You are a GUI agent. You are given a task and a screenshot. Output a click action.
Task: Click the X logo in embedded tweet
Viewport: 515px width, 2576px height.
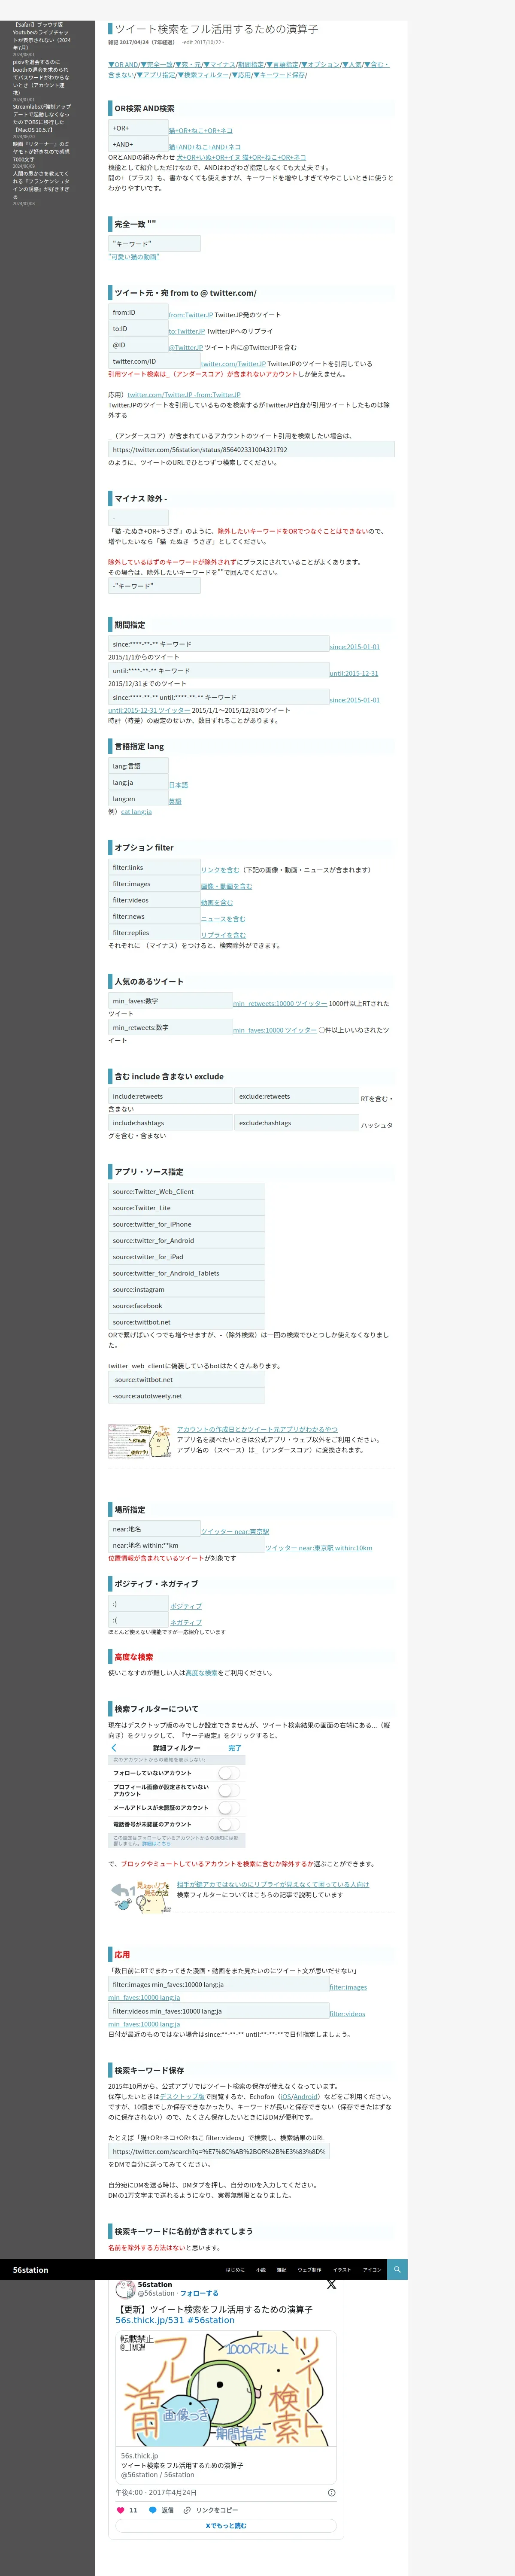331,2285
